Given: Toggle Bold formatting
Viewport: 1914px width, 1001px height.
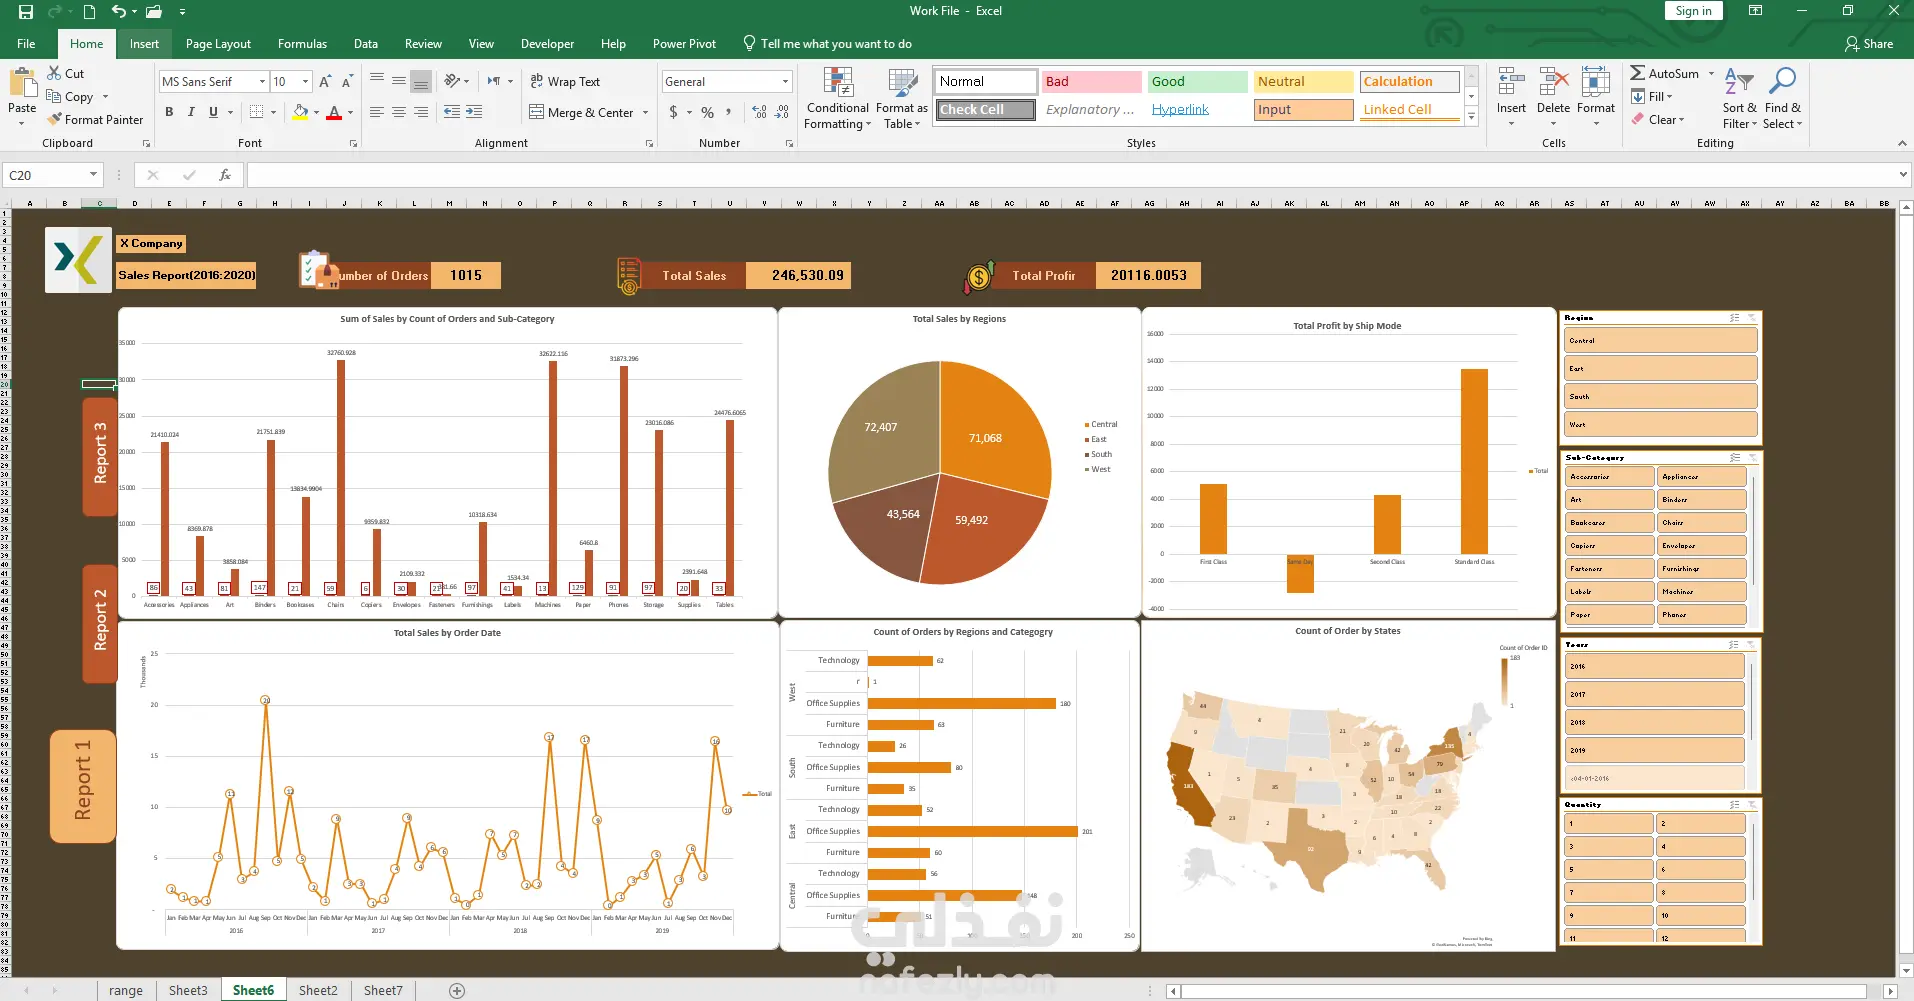Looking at the screenshot, I should pyautogui.click(x=169, y=112).
